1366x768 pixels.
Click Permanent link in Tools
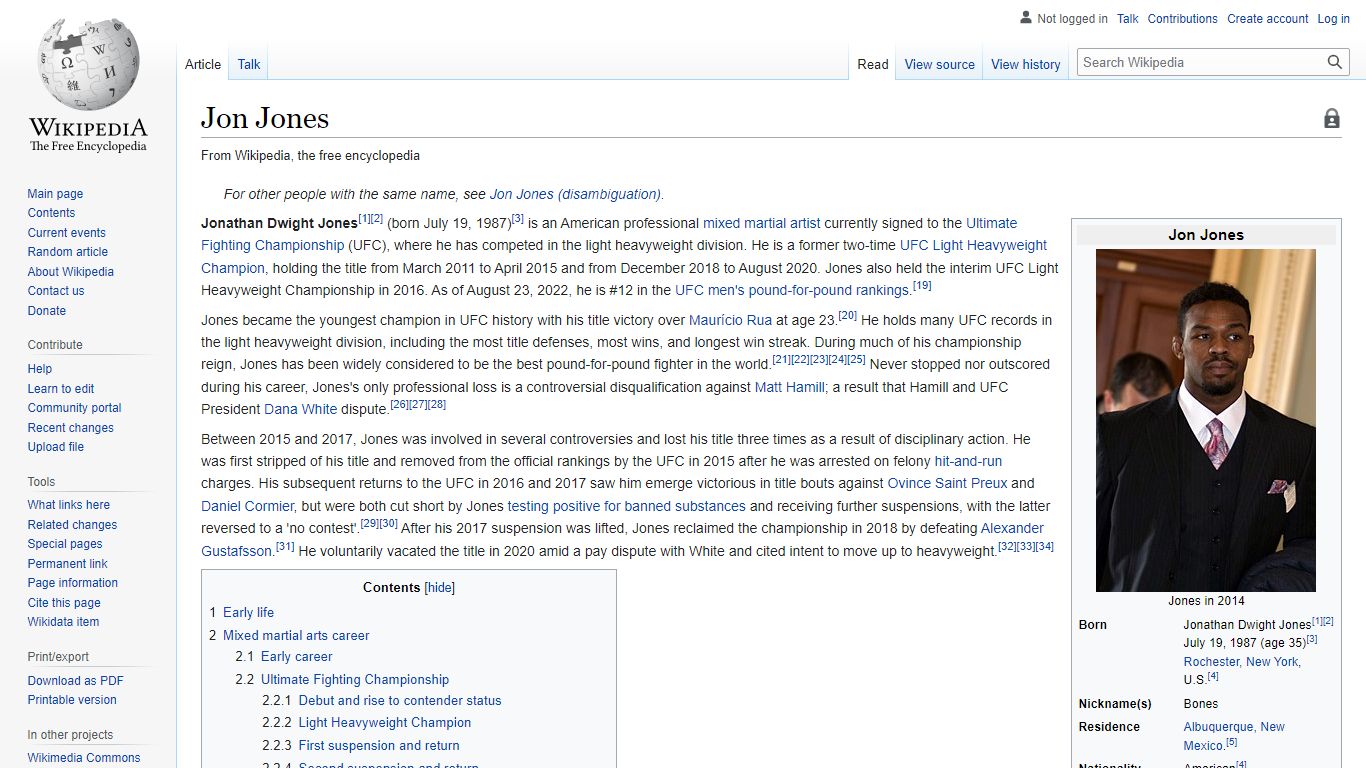pos(68,564)
